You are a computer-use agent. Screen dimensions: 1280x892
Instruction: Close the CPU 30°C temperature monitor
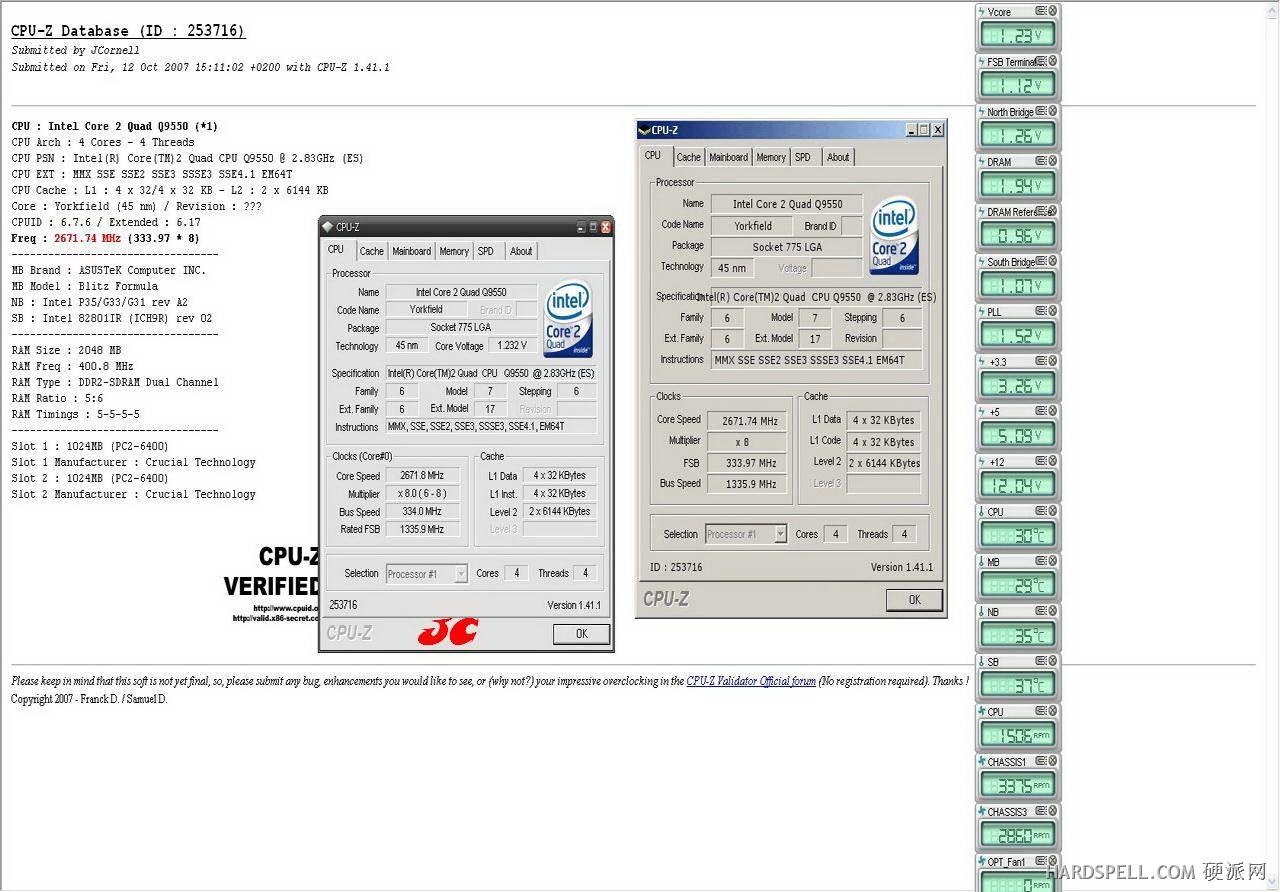click(1053, 510)
